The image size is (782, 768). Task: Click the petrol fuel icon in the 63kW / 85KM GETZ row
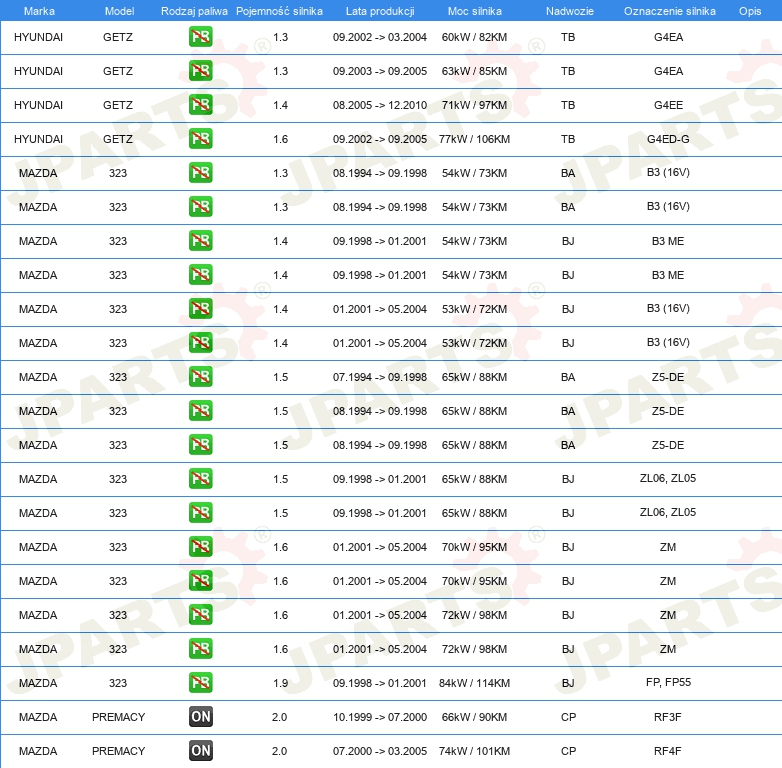click(200, 71)
